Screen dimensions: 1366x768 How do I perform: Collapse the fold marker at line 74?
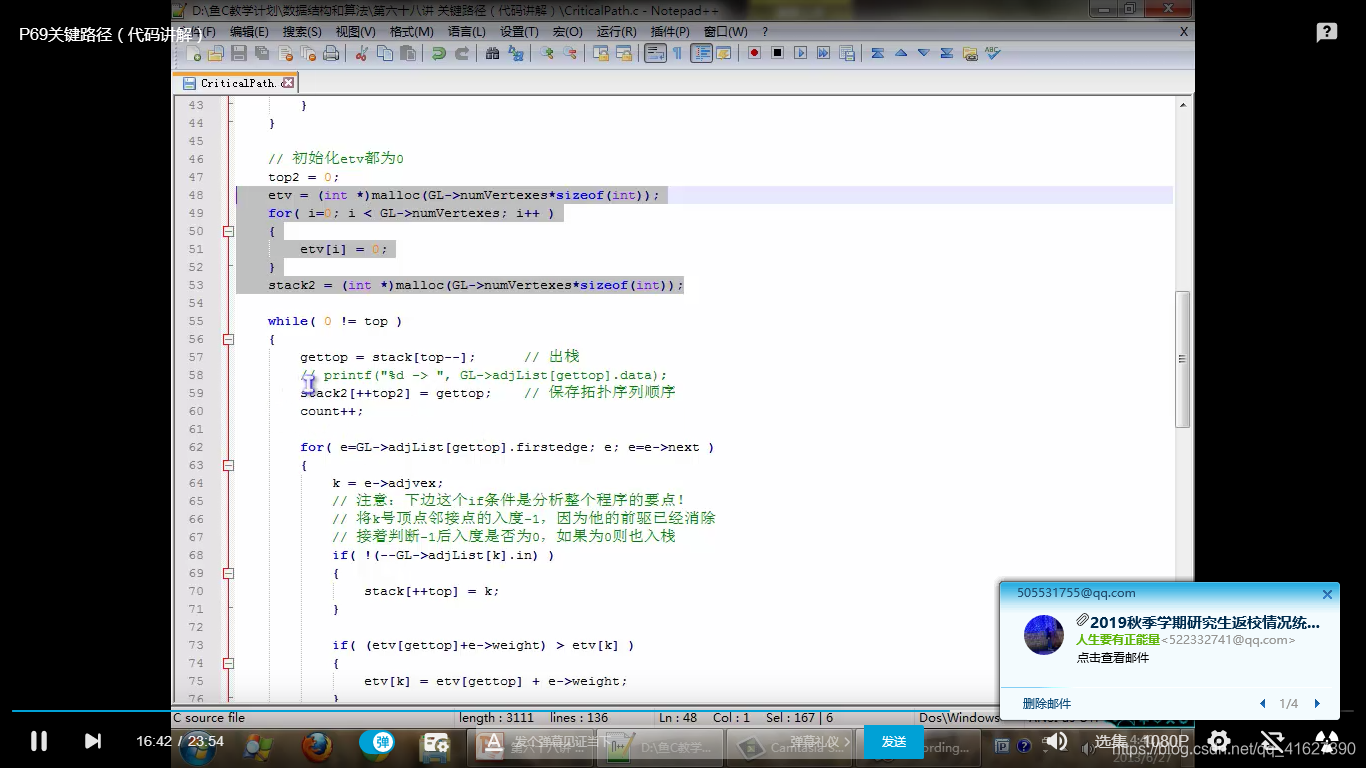pos(228,663)
